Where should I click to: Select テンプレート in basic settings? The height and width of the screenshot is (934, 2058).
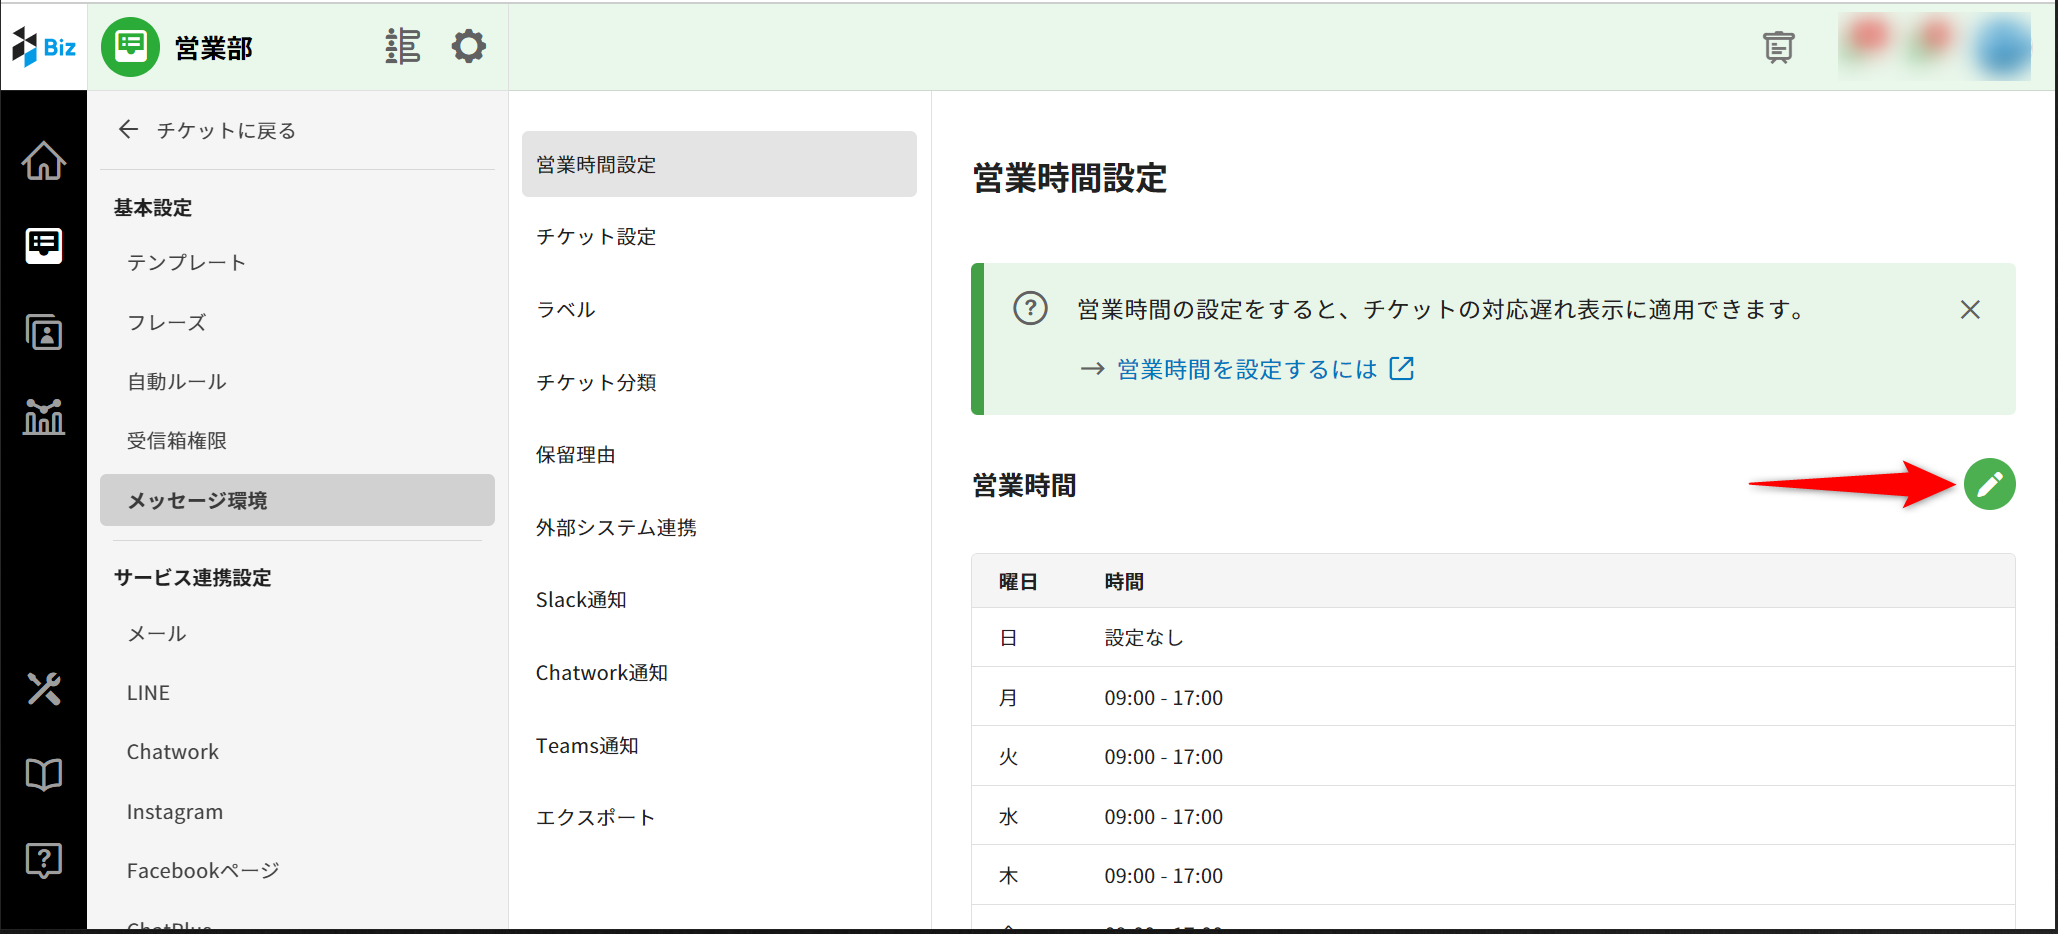click(186, 263)
